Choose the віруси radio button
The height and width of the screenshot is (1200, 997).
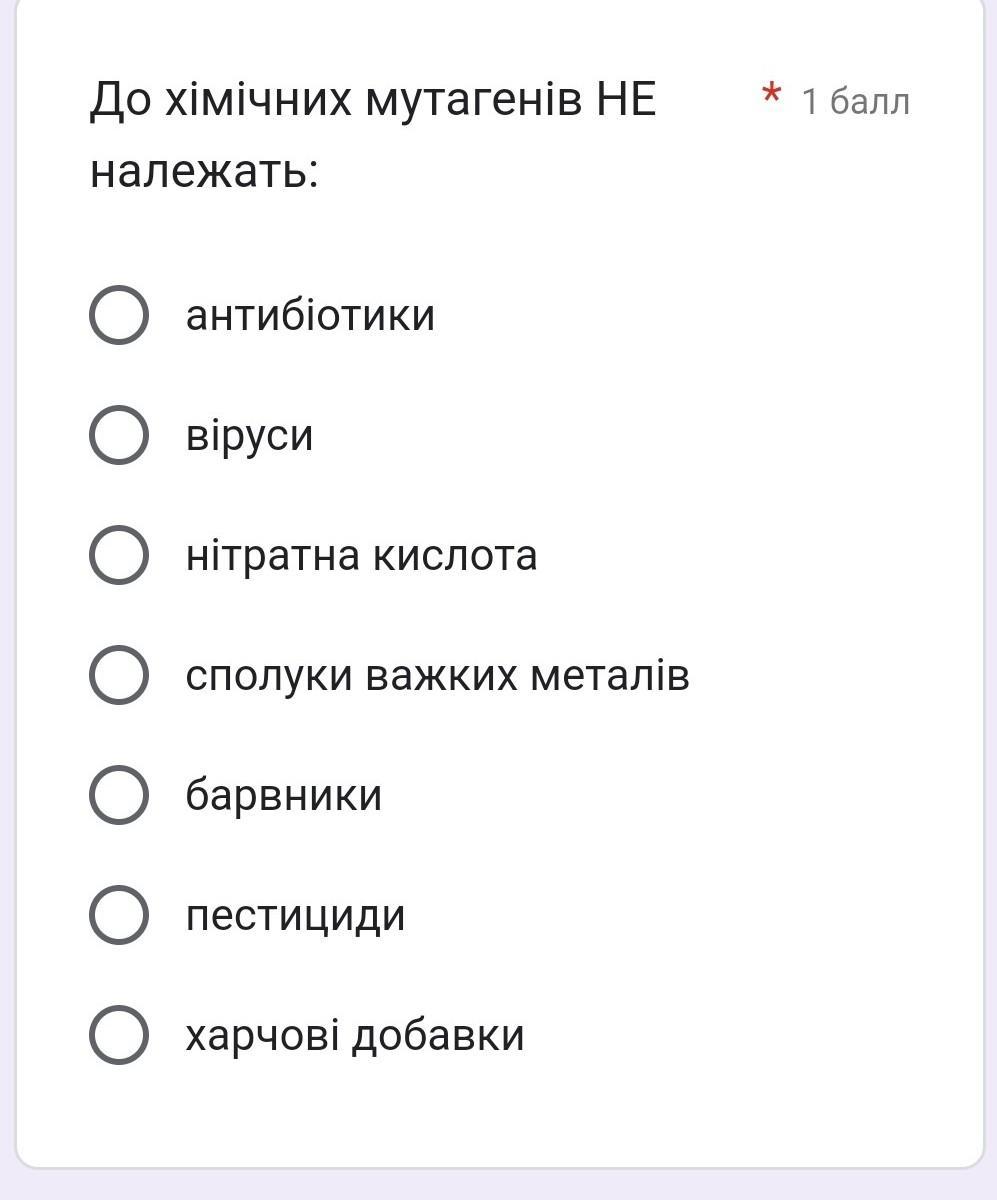point(119,435)
